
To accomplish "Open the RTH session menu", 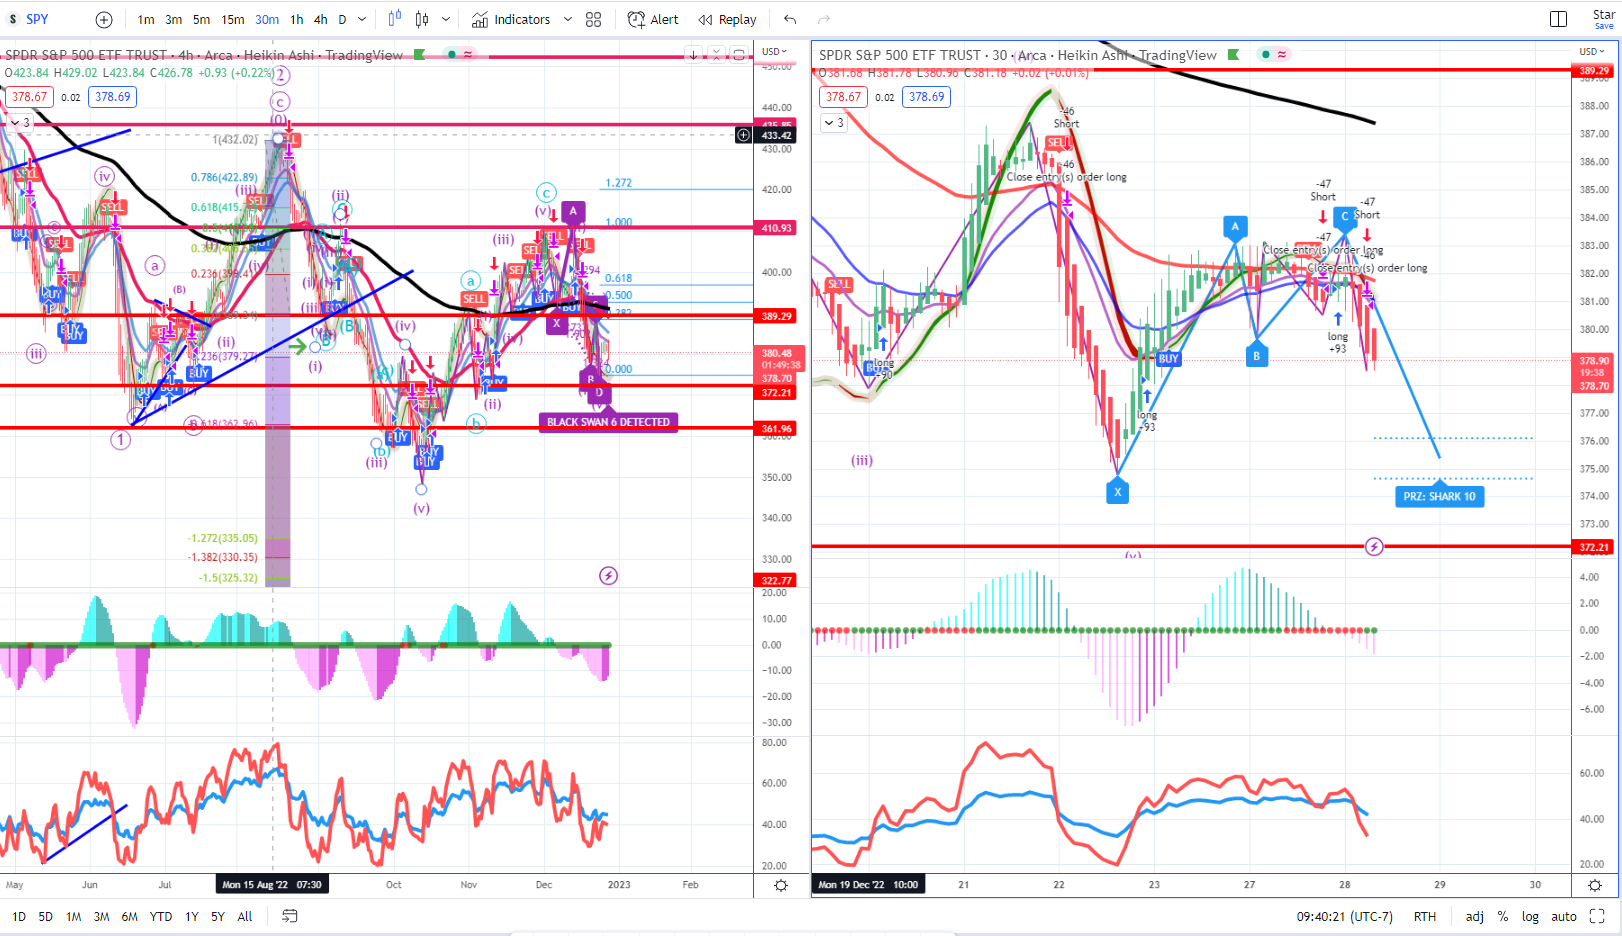I will coord(1425,916).
